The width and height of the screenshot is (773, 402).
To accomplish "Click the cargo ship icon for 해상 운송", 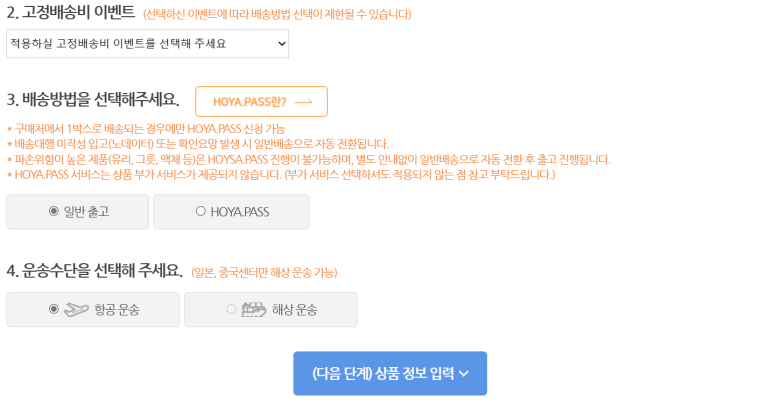I will pos(254,310).
